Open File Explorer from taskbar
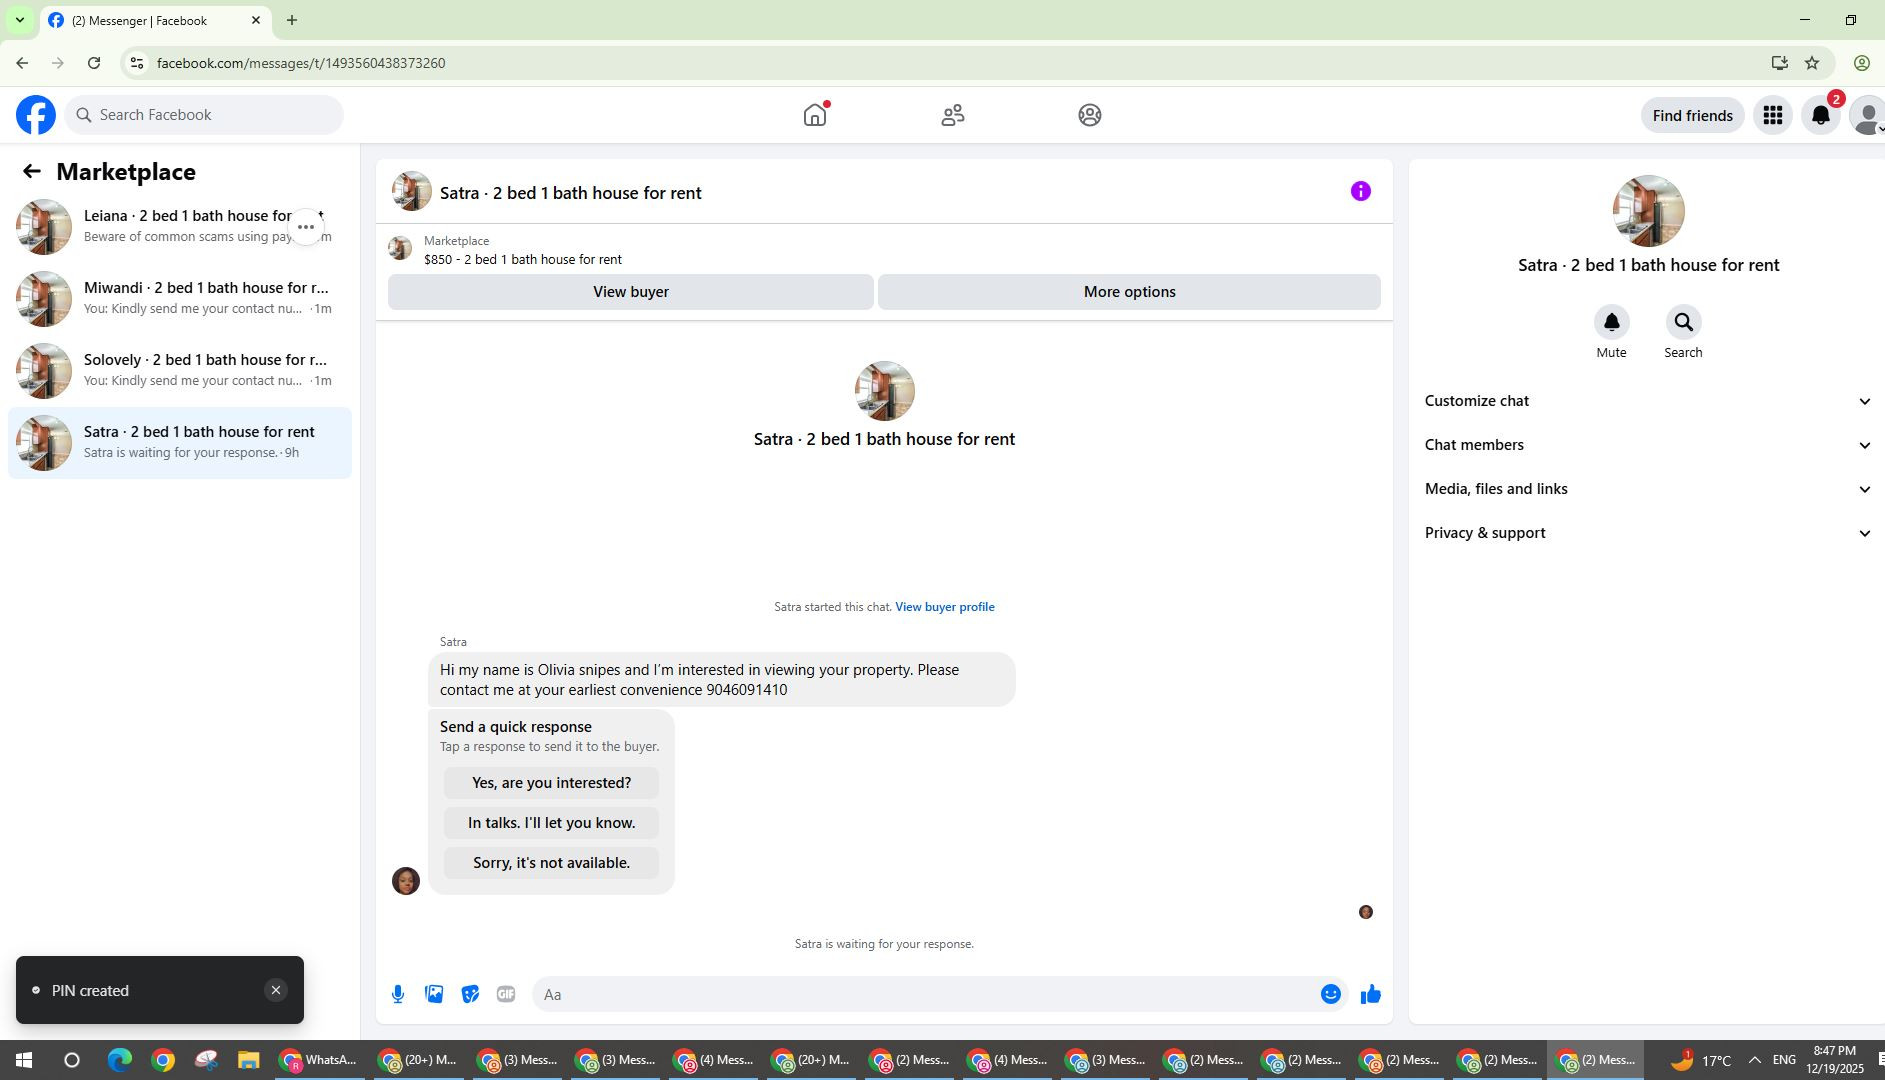 [248, 1060]
